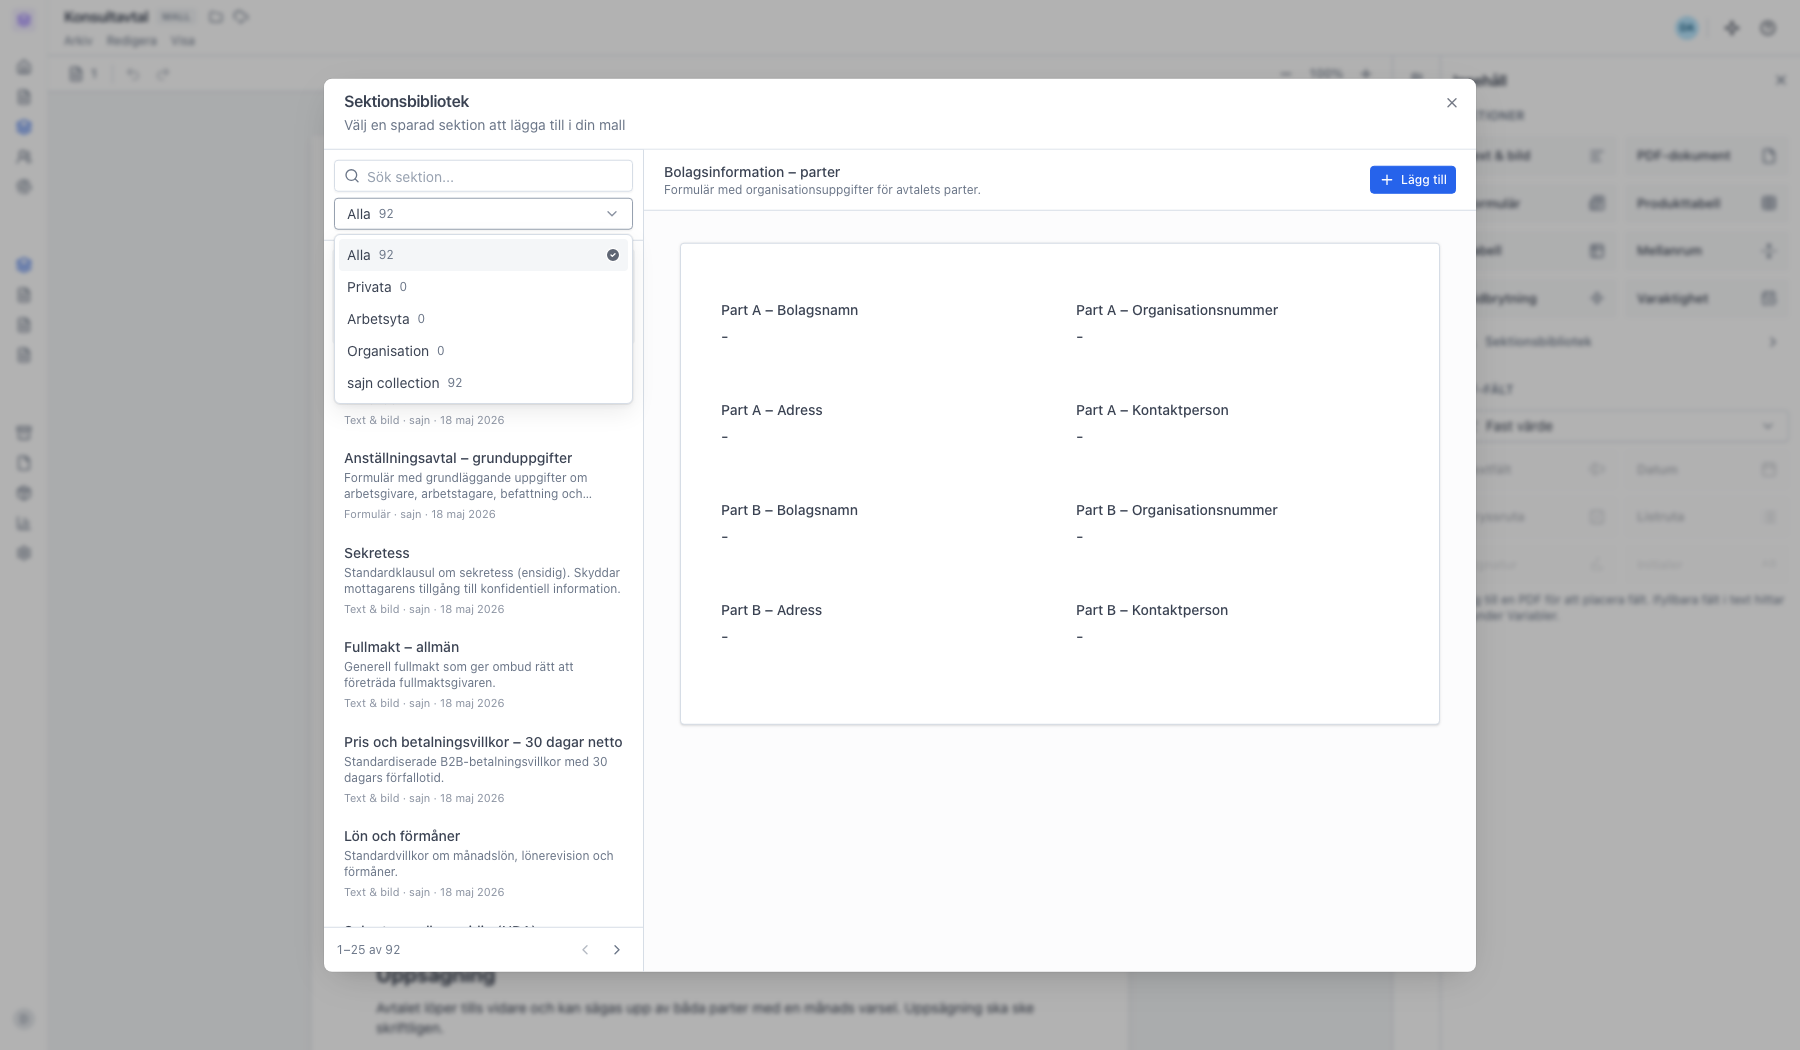Open Redigera menu in background window
Viewport: 1800px width, 1050px height.
[x=131, y=41]
